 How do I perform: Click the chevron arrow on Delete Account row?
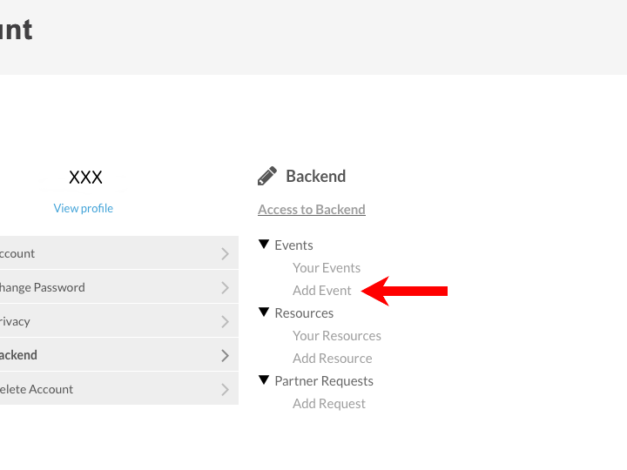[225, 390]
